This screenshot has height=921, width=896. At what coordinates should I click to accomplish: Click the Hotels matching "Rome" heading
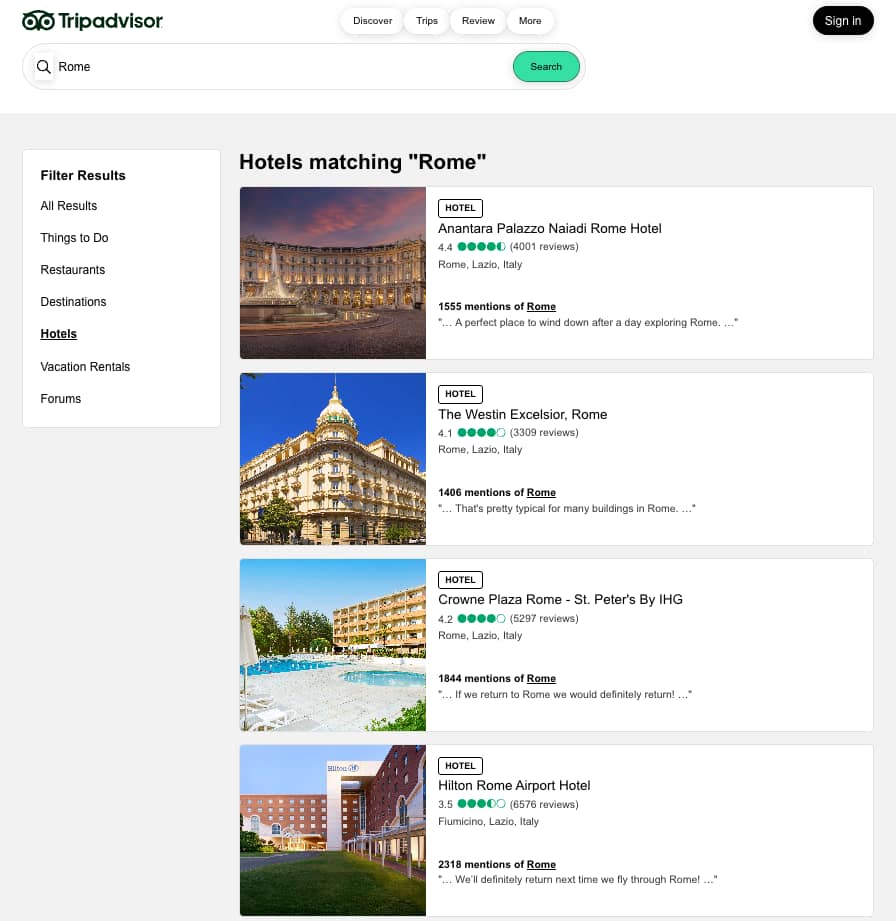tap(363, 162)
